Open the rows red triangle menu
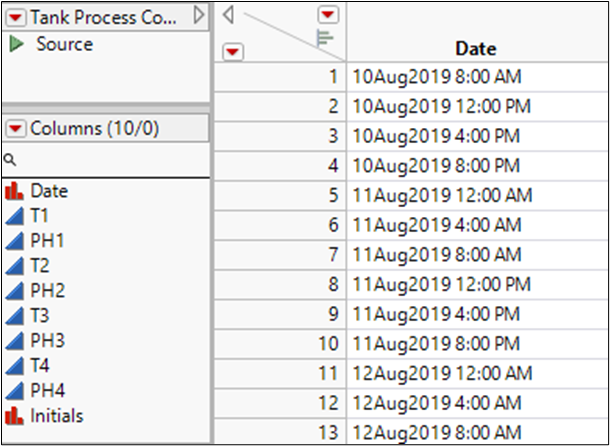Image resolution: width=610 pixels, height=446 pixels. tap(232, 50)
